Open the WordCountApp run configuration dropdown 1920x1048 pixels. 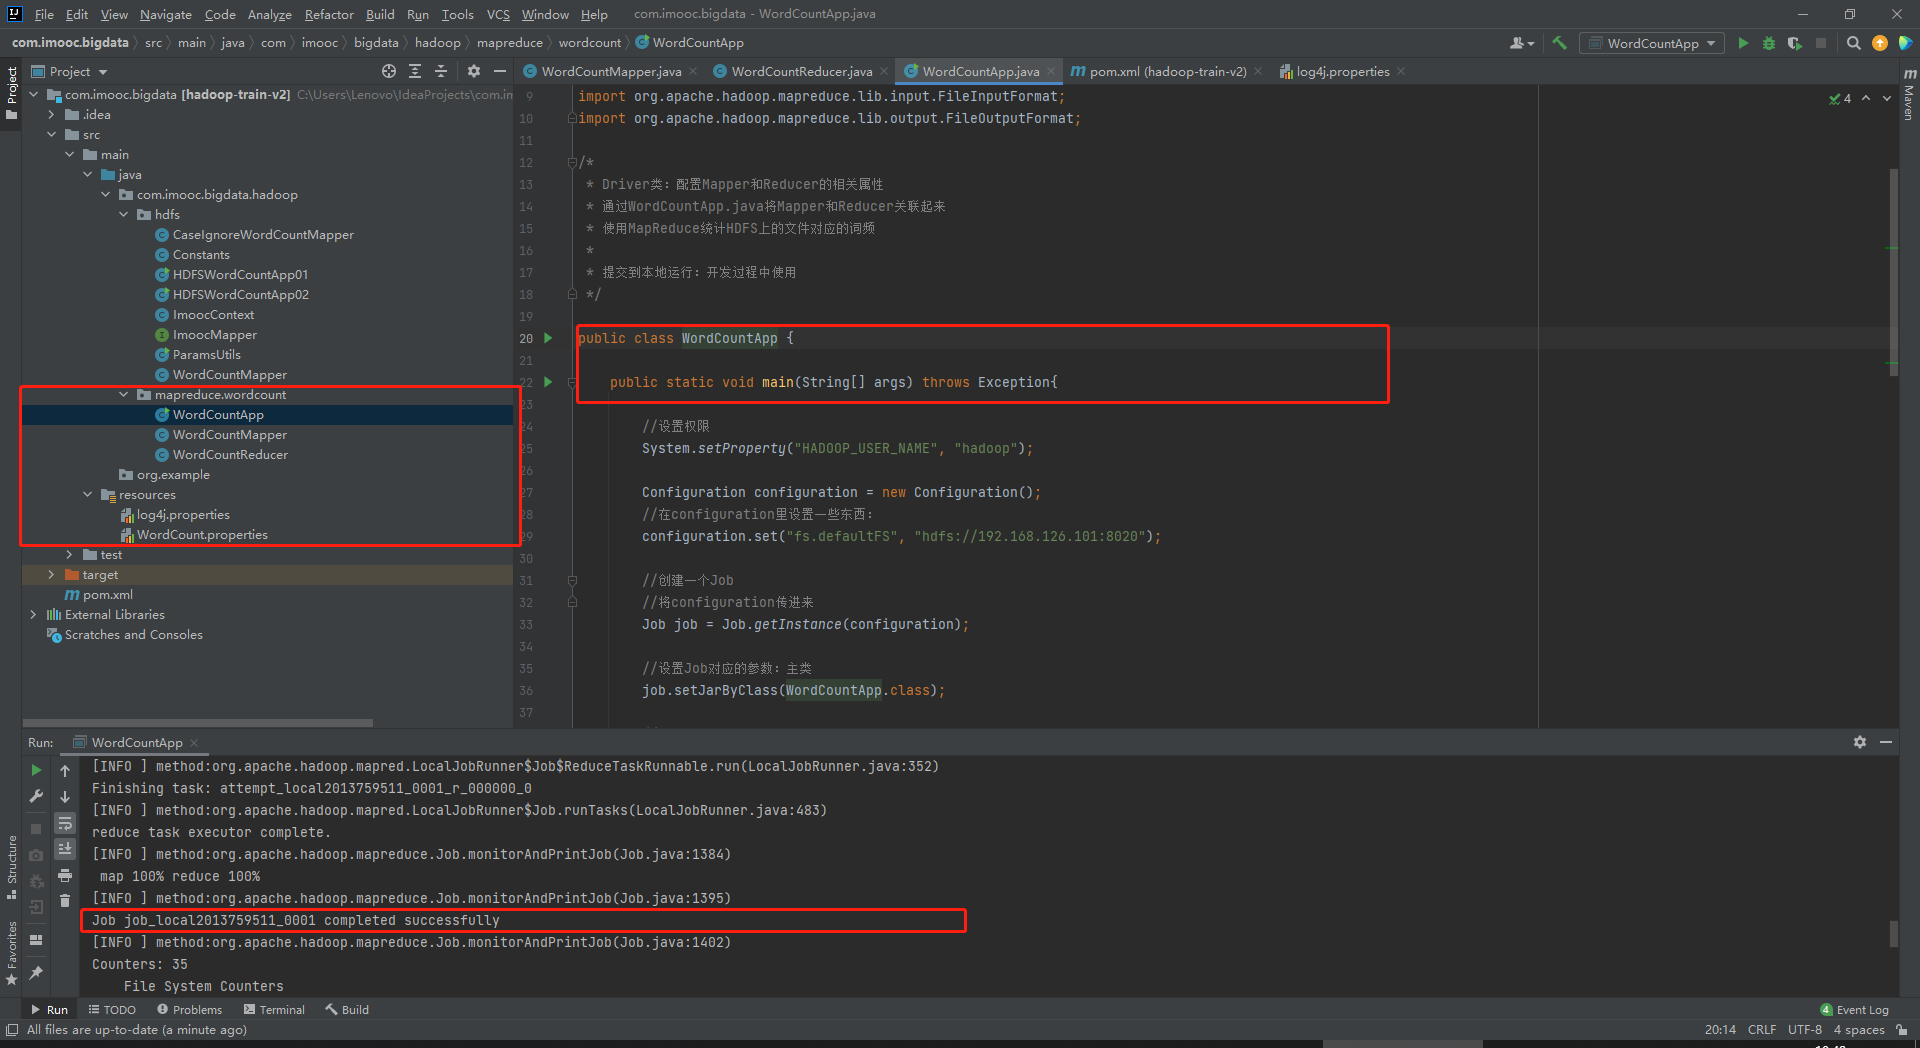coord(1653,43)
